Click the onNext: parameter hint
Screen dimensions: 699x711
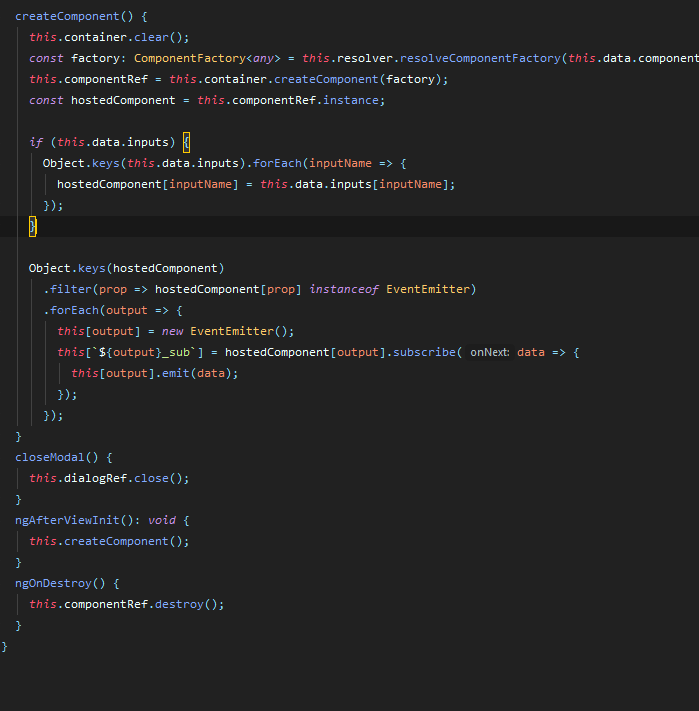tap(490, 352)
